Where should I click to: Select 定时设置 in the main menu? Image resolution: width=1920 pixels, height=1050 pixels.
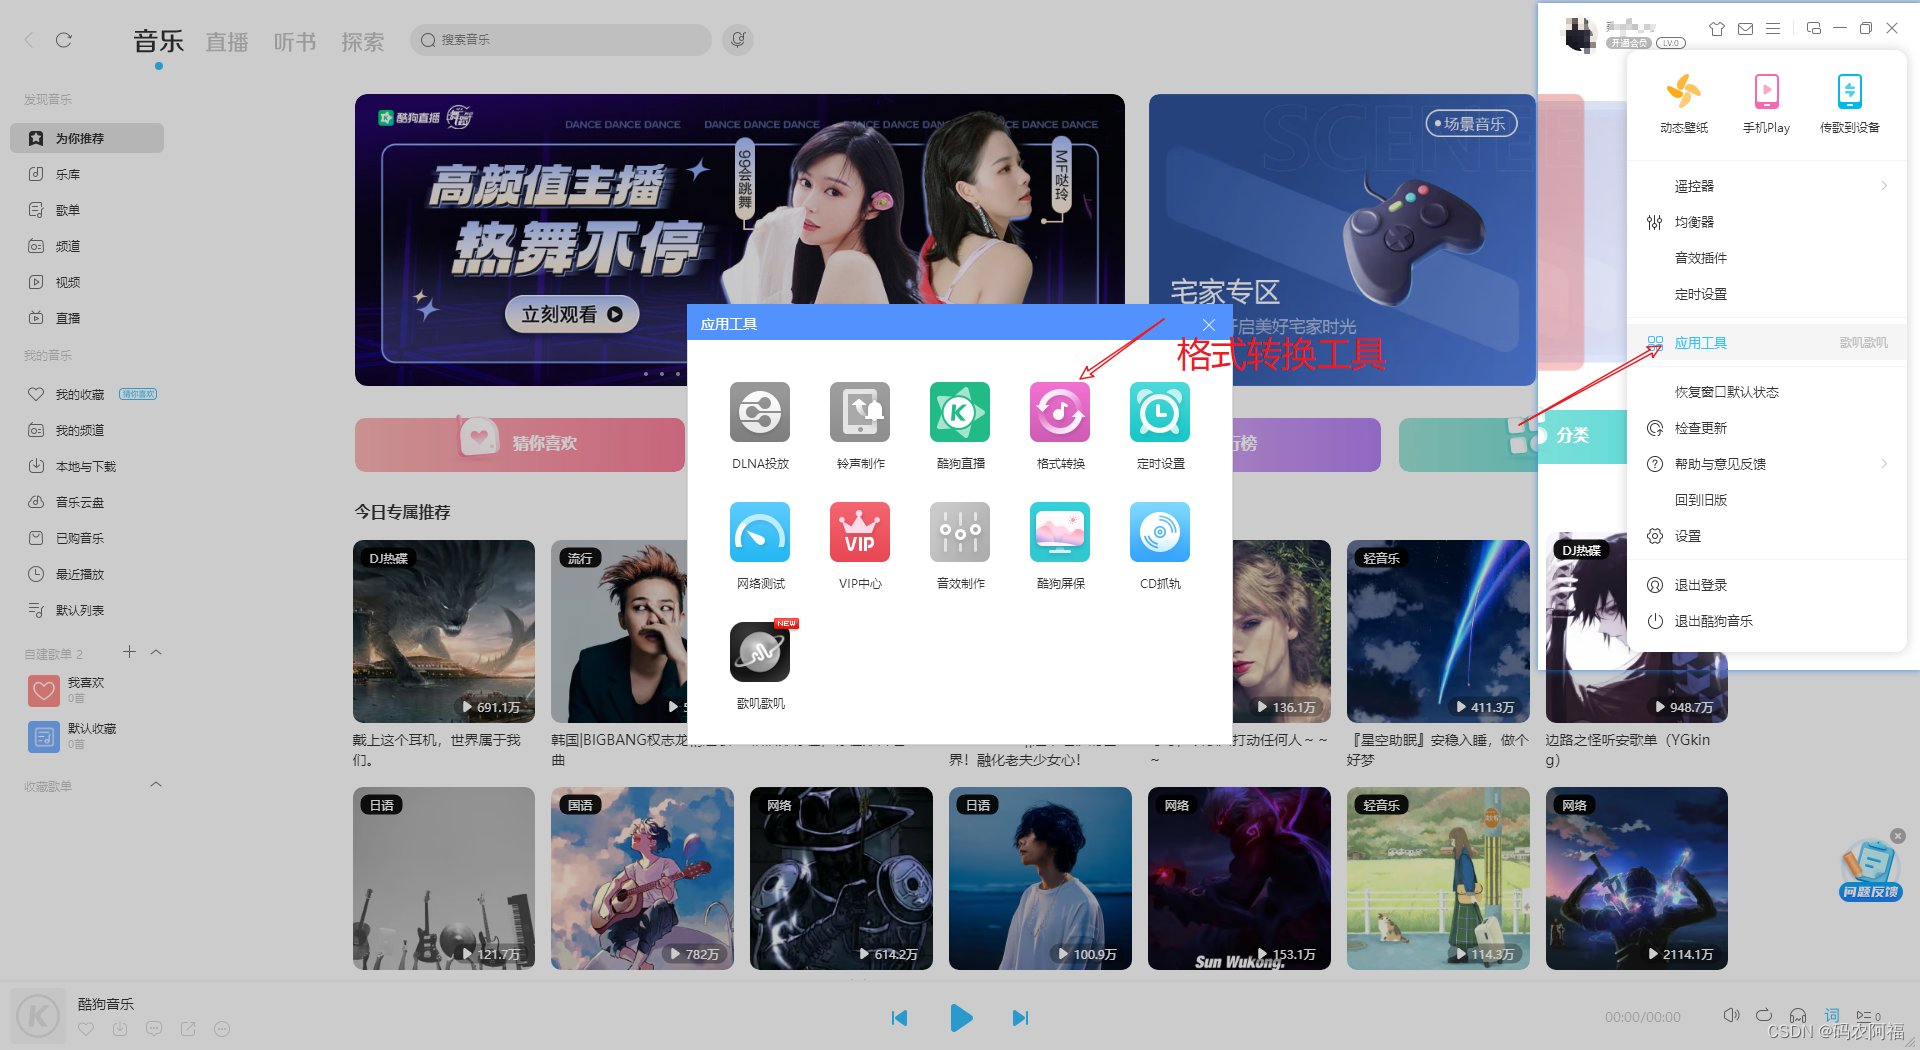pos(1767,294)
